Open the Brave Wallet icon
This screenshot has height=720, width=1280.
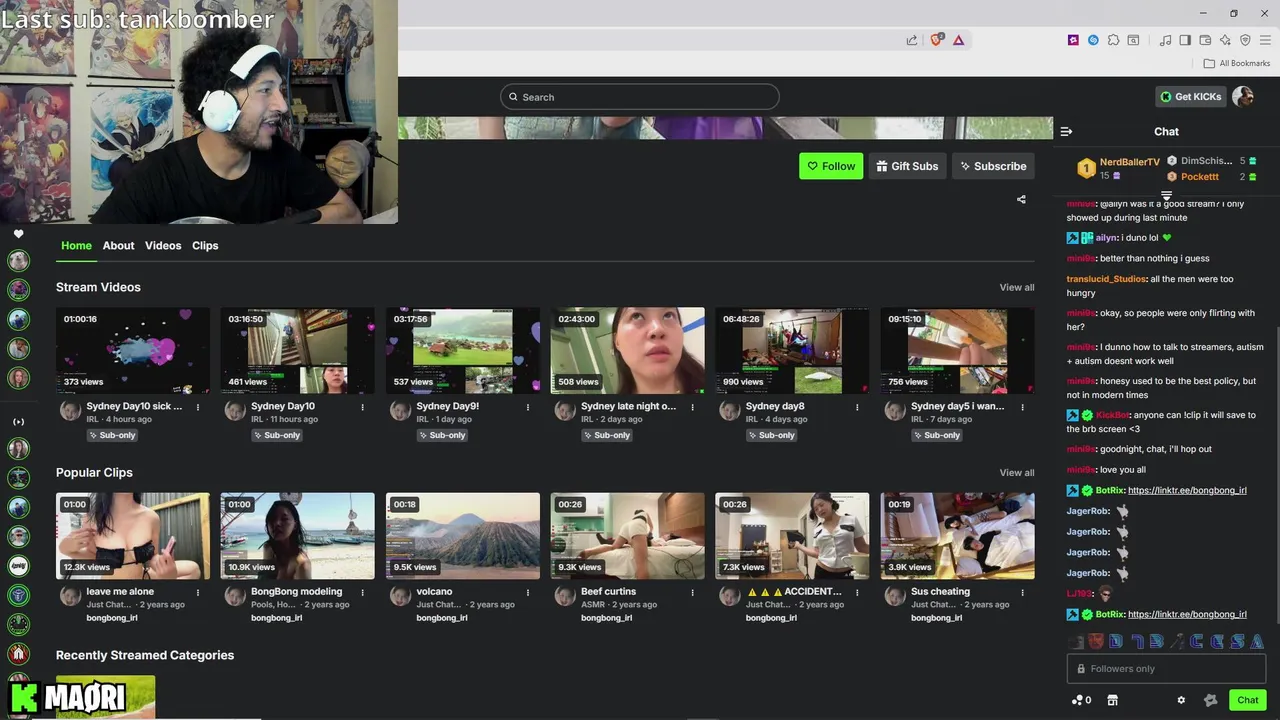[1205, 40]
